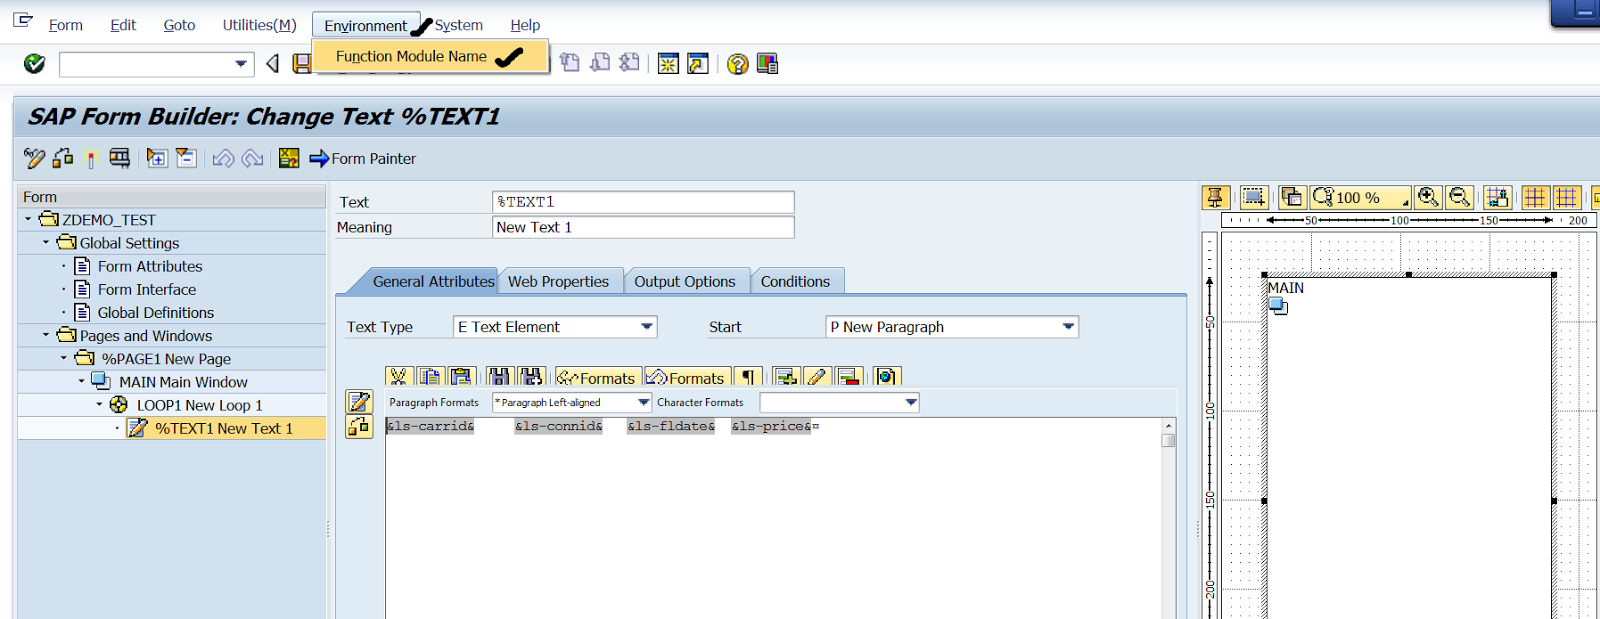Open the Help menu
Viewport: 1600px width, 619px height.
tap(525, 25)
